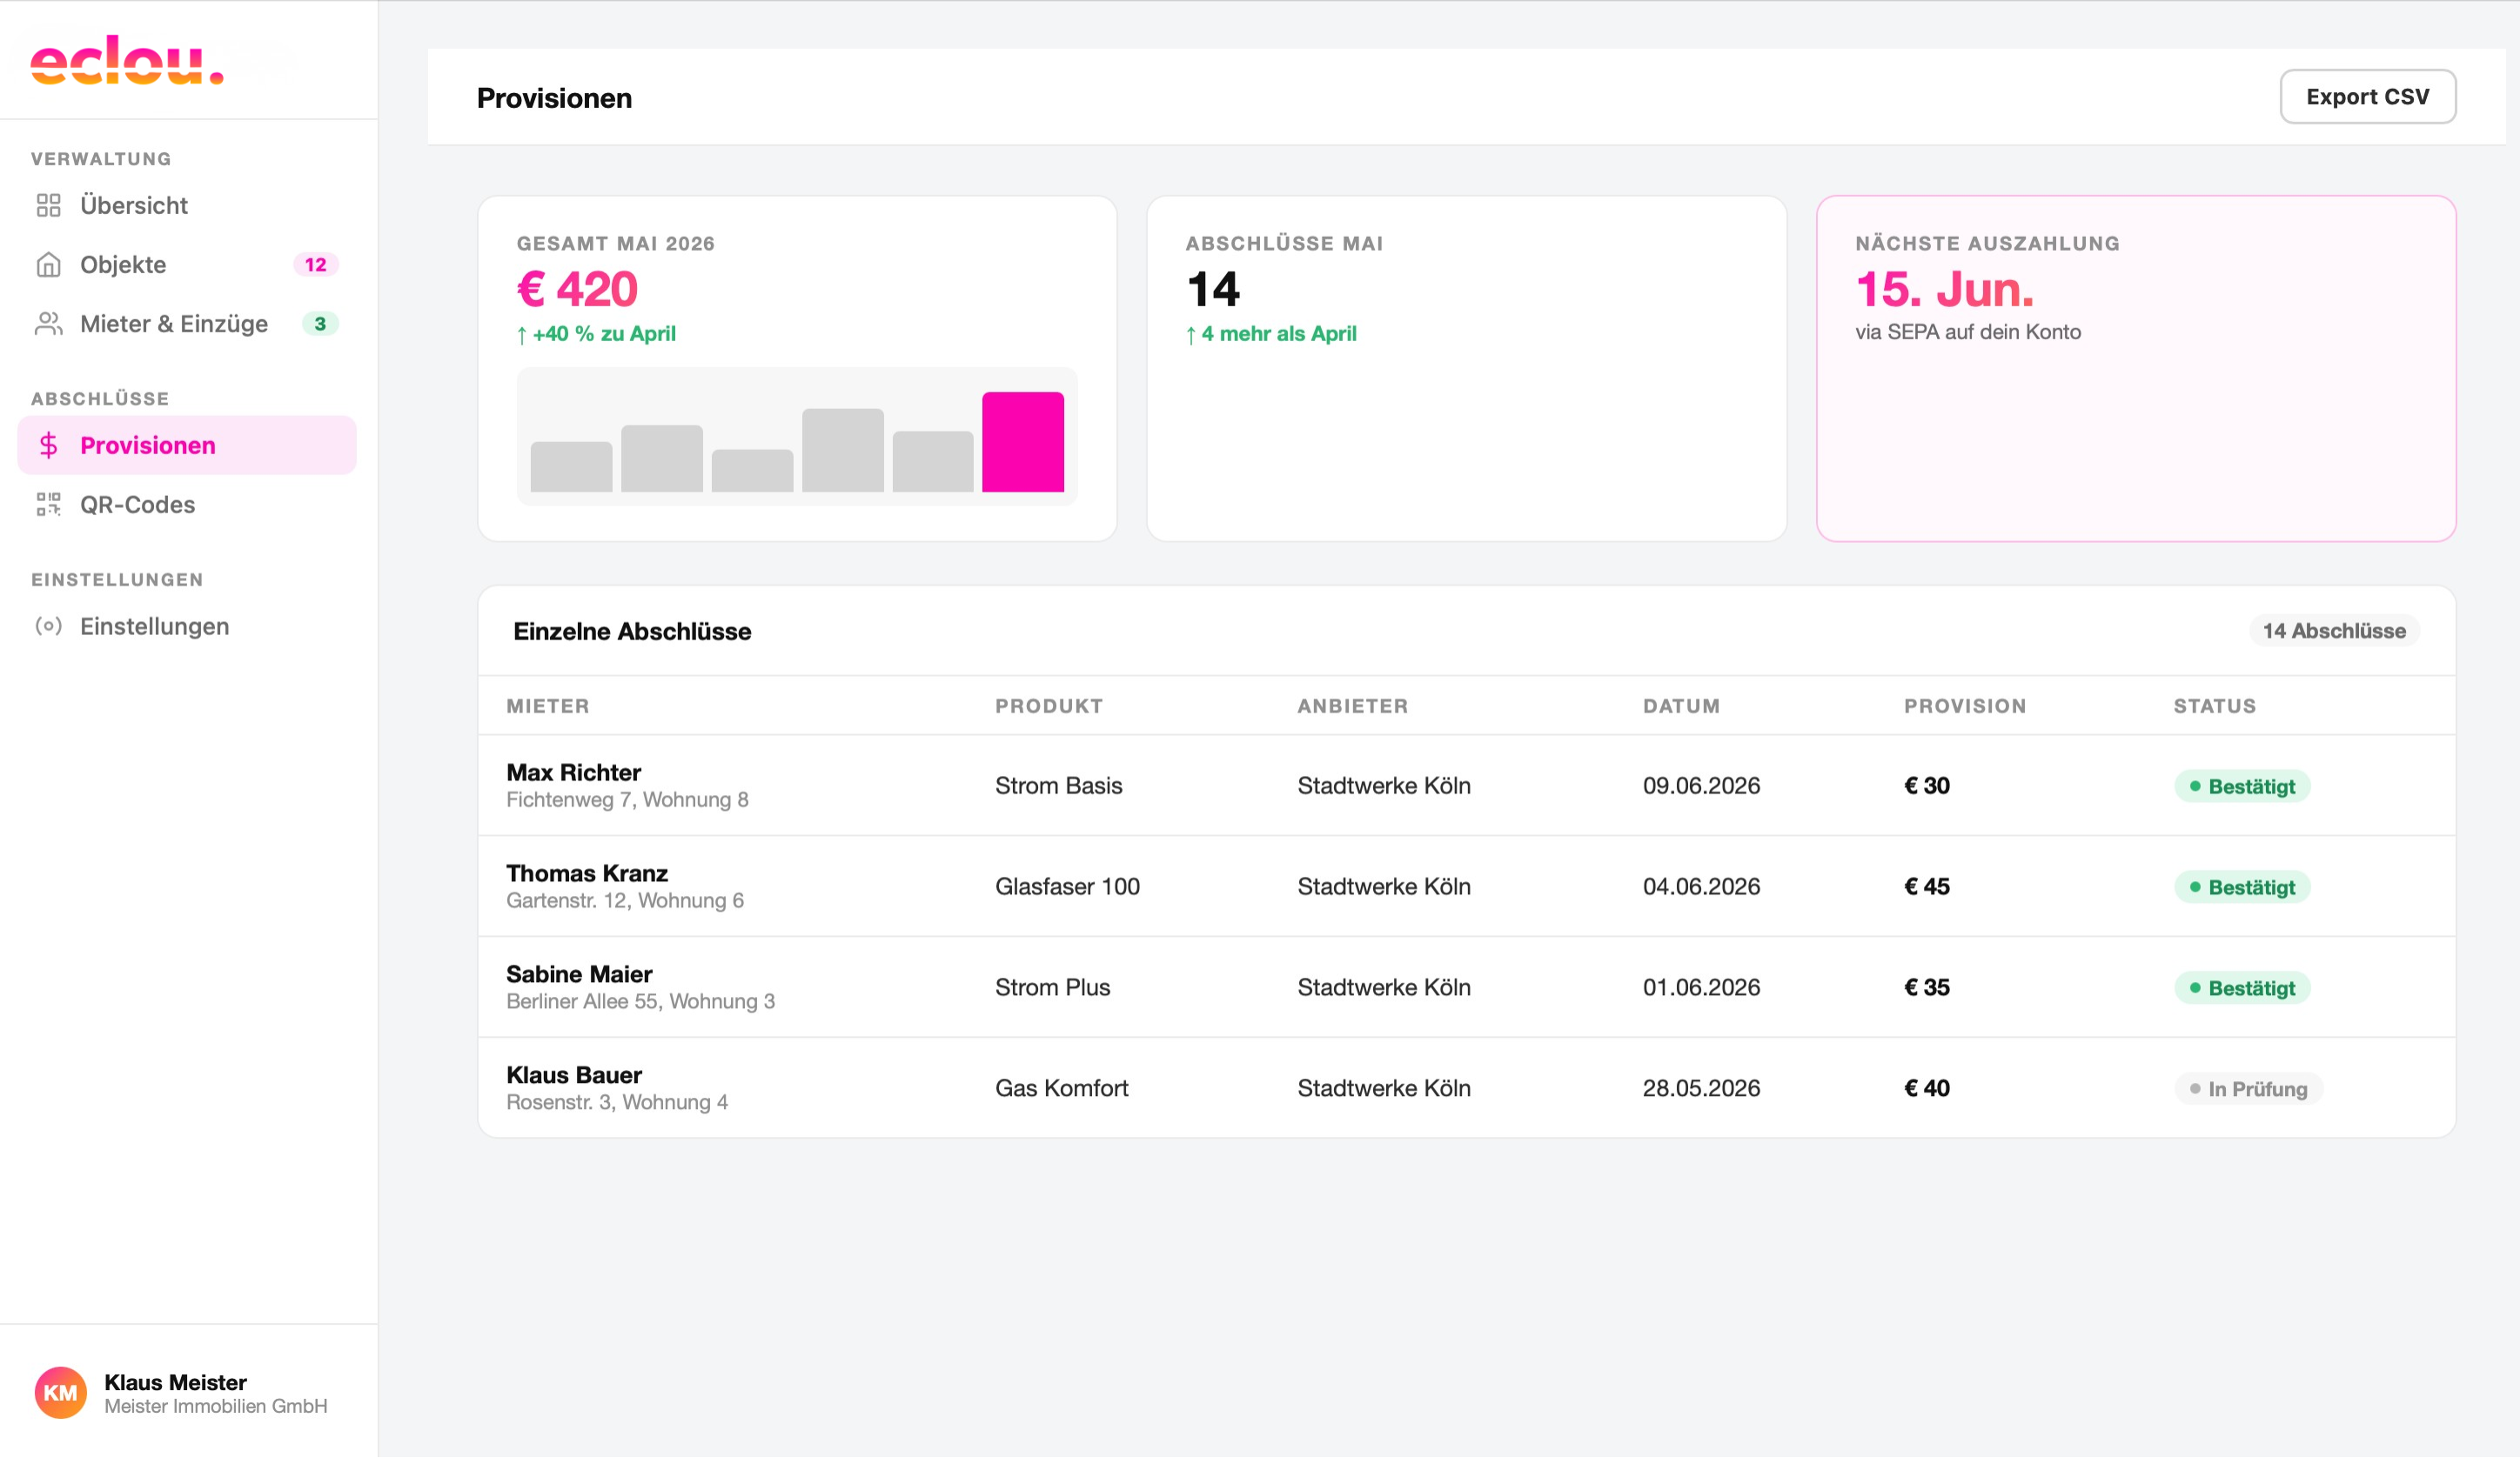Click the '15. Jun.' payout date
2520x1458 pixels.
coord(1944,289)
